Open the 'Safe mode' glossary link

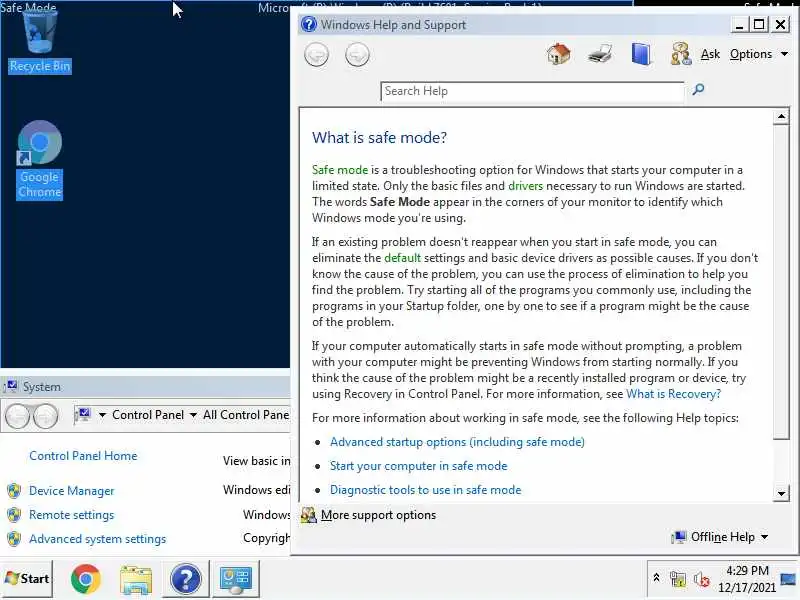[340, 170]
